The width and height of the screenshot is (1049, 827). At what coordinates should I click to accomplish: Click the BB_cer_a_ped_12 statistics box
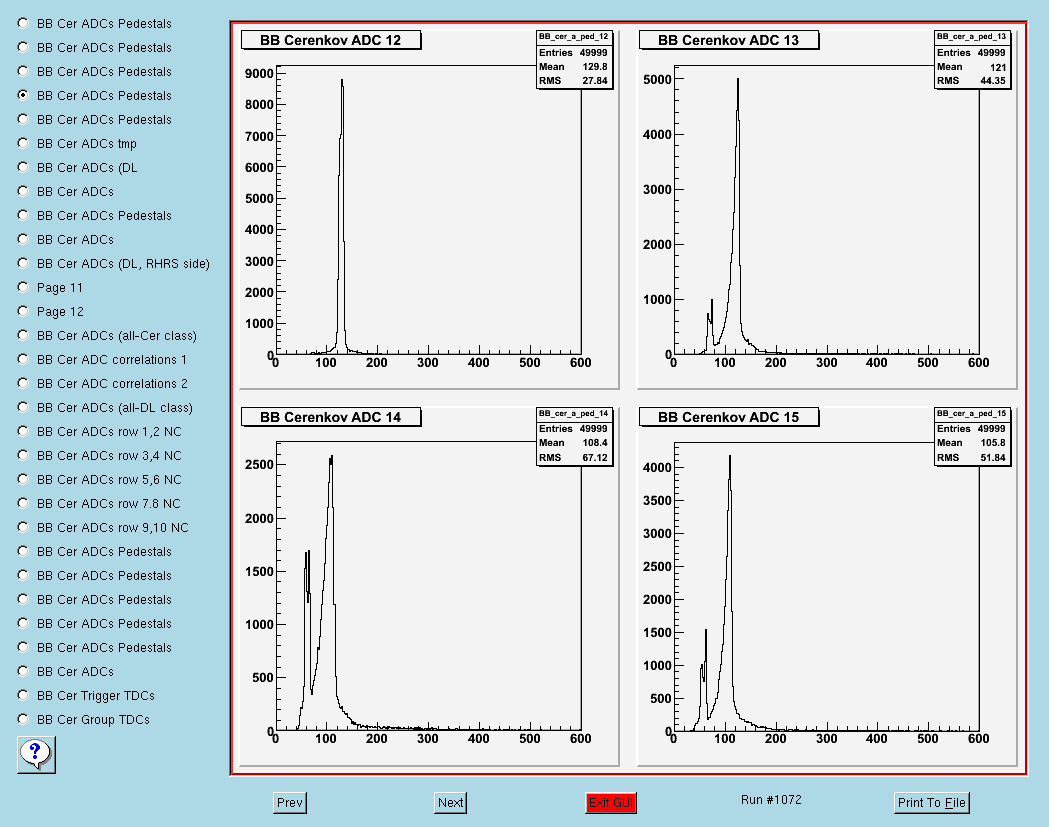tap(574, 60)
